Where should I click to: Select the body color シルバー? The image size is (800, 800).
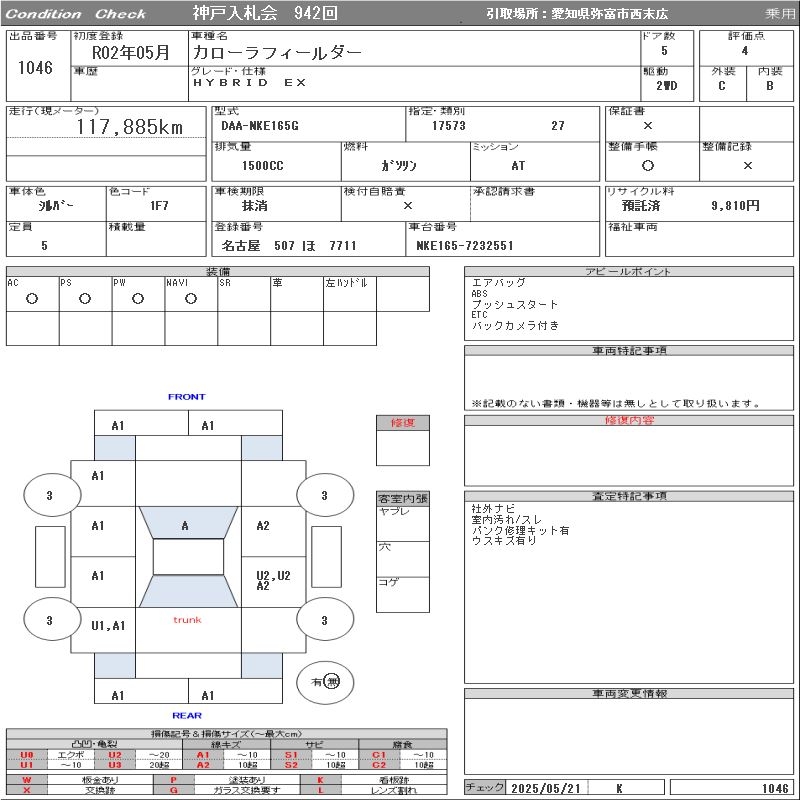pyautogui.click(x=56, y=206)
